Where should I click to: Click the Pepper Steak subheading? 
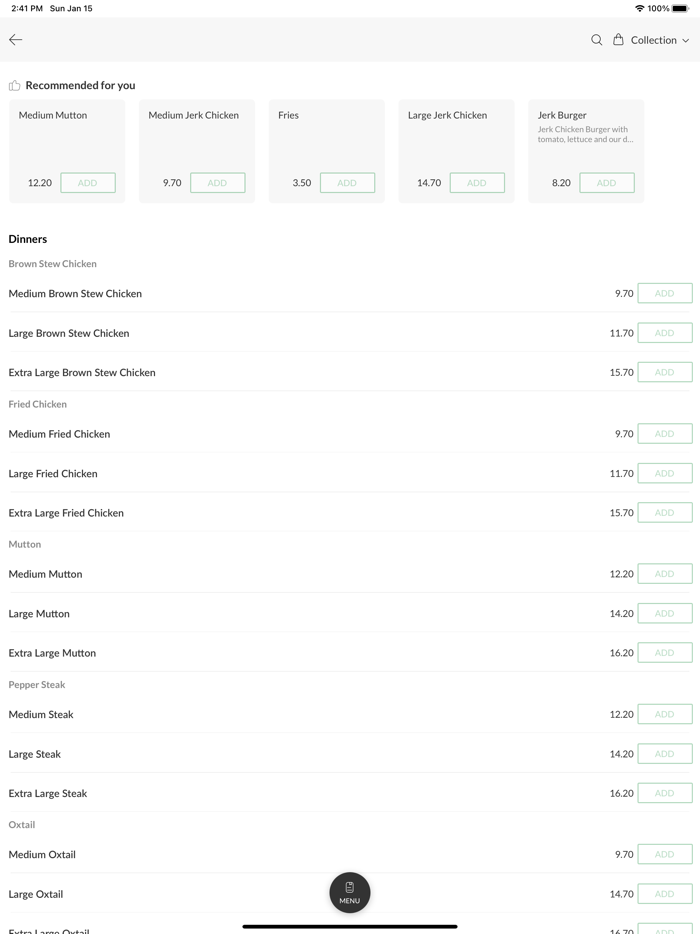(37, 685)
